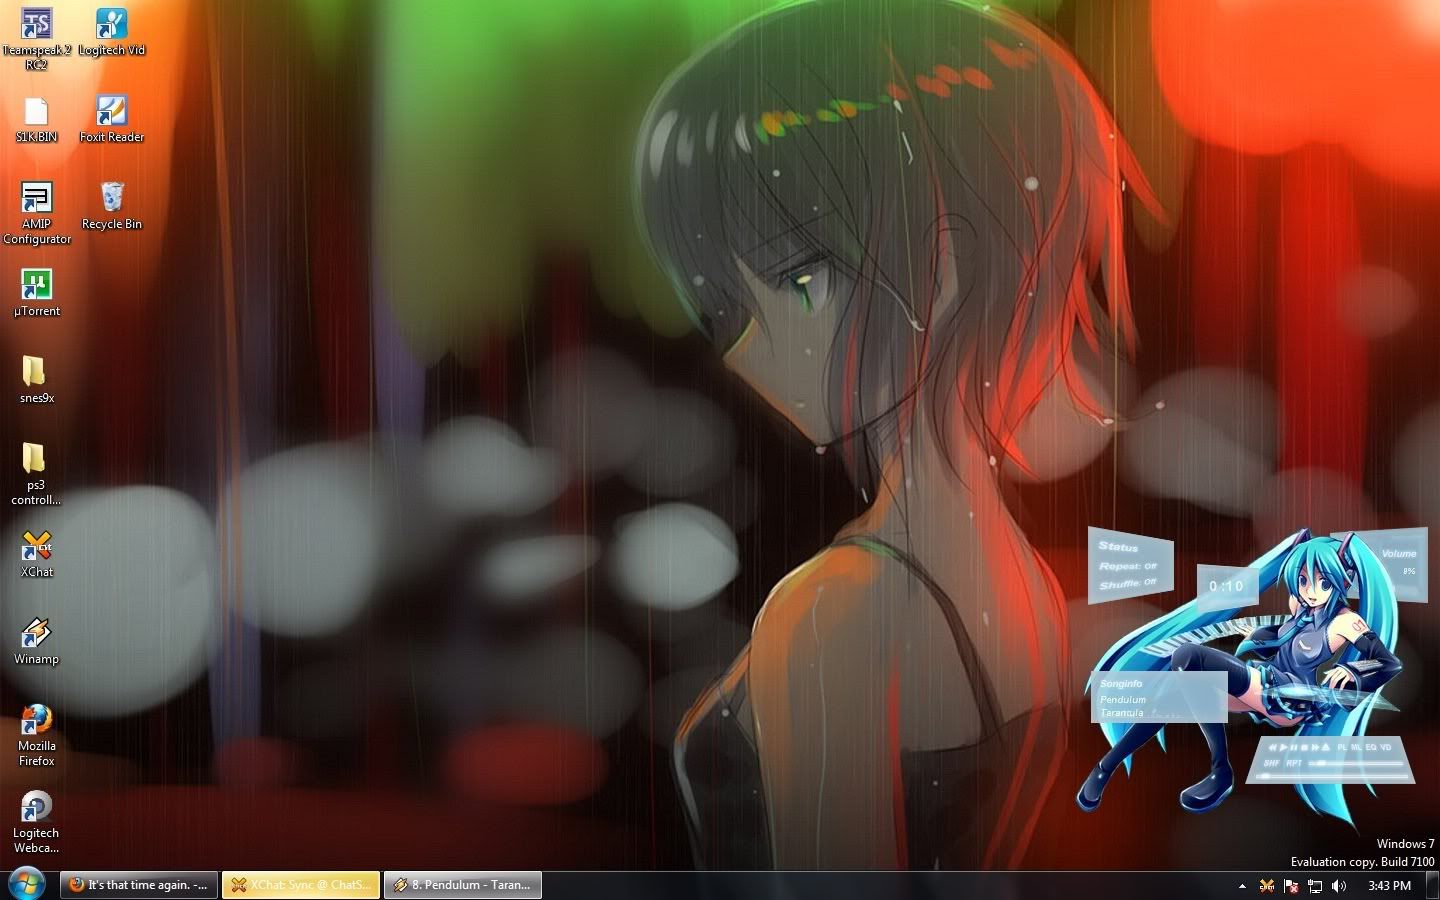Open the Windows Start menu orb
The width and height of the screenshot is (1440, 900).
point(27,884)
